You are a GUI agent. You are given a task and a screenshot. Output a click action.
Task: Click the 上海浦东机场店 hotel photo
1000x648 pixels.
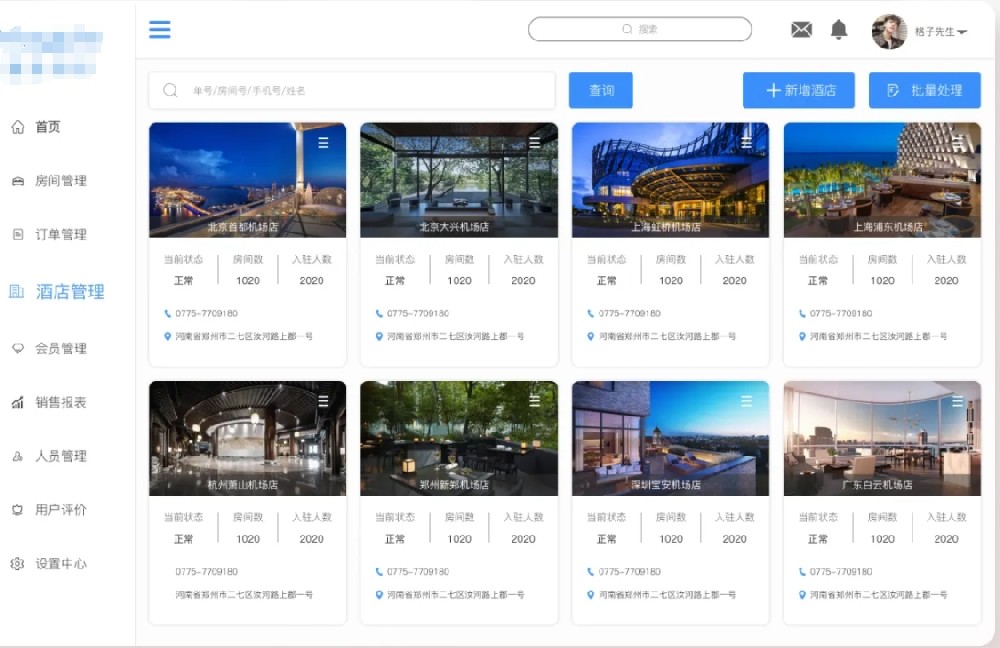click(x=882, y=180)
